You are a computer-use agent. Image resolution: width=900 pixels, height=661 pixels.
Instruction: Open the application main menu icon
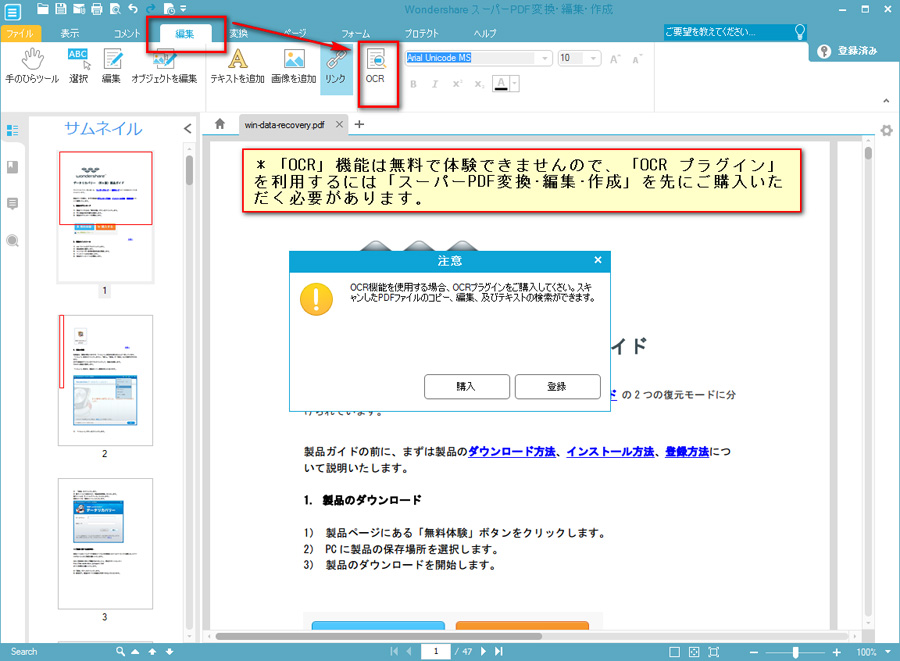(x=12, y=11)
